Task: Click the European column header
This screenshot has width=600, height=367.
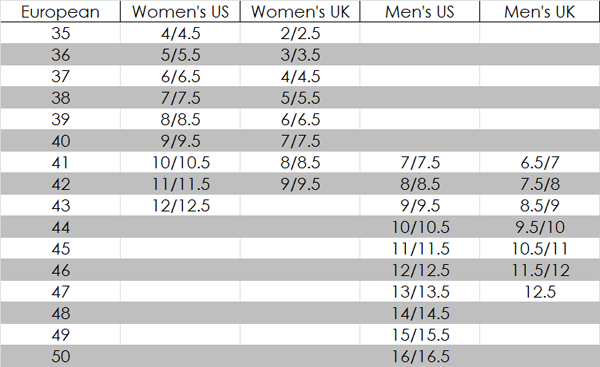Action: click(x=60, y=11)
